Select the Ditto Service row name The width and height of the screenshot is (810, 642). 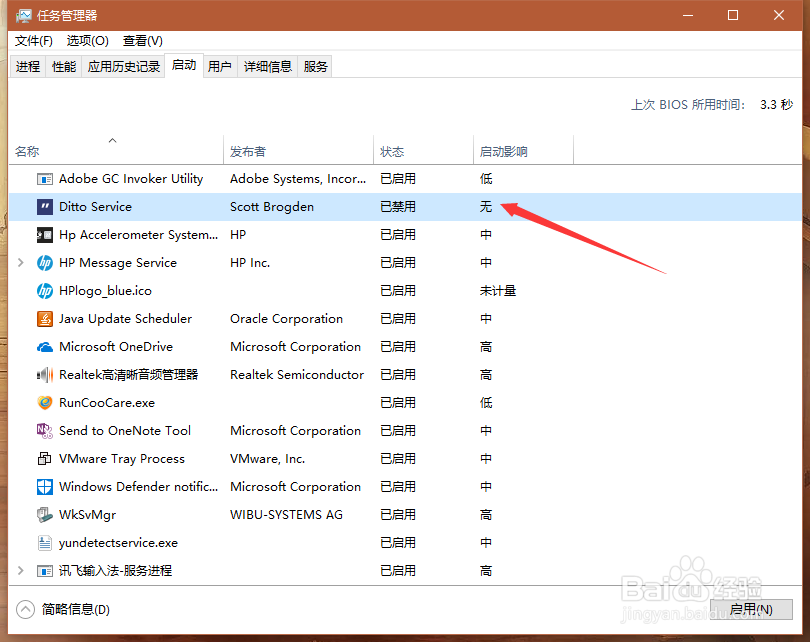click(96, 207)
